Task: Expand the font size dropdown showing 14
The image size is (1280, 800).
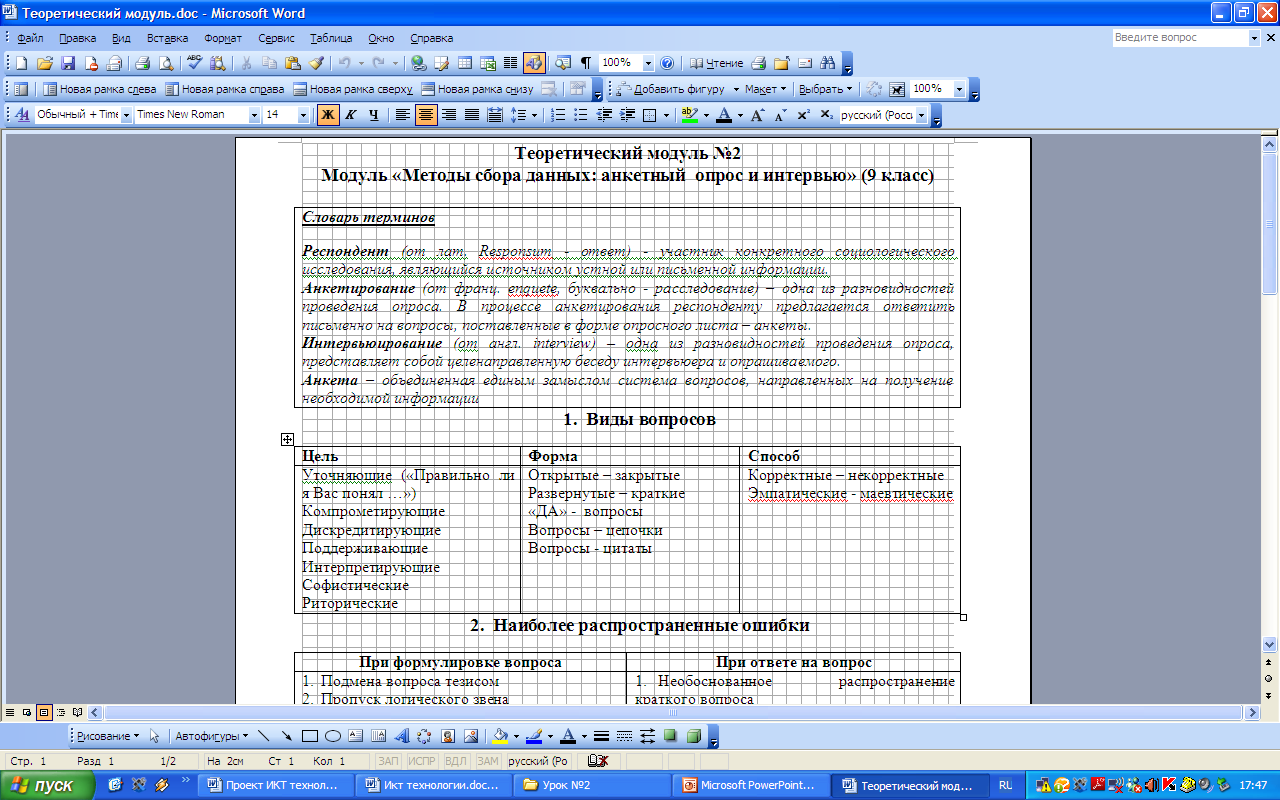Action: pos(304,115)
